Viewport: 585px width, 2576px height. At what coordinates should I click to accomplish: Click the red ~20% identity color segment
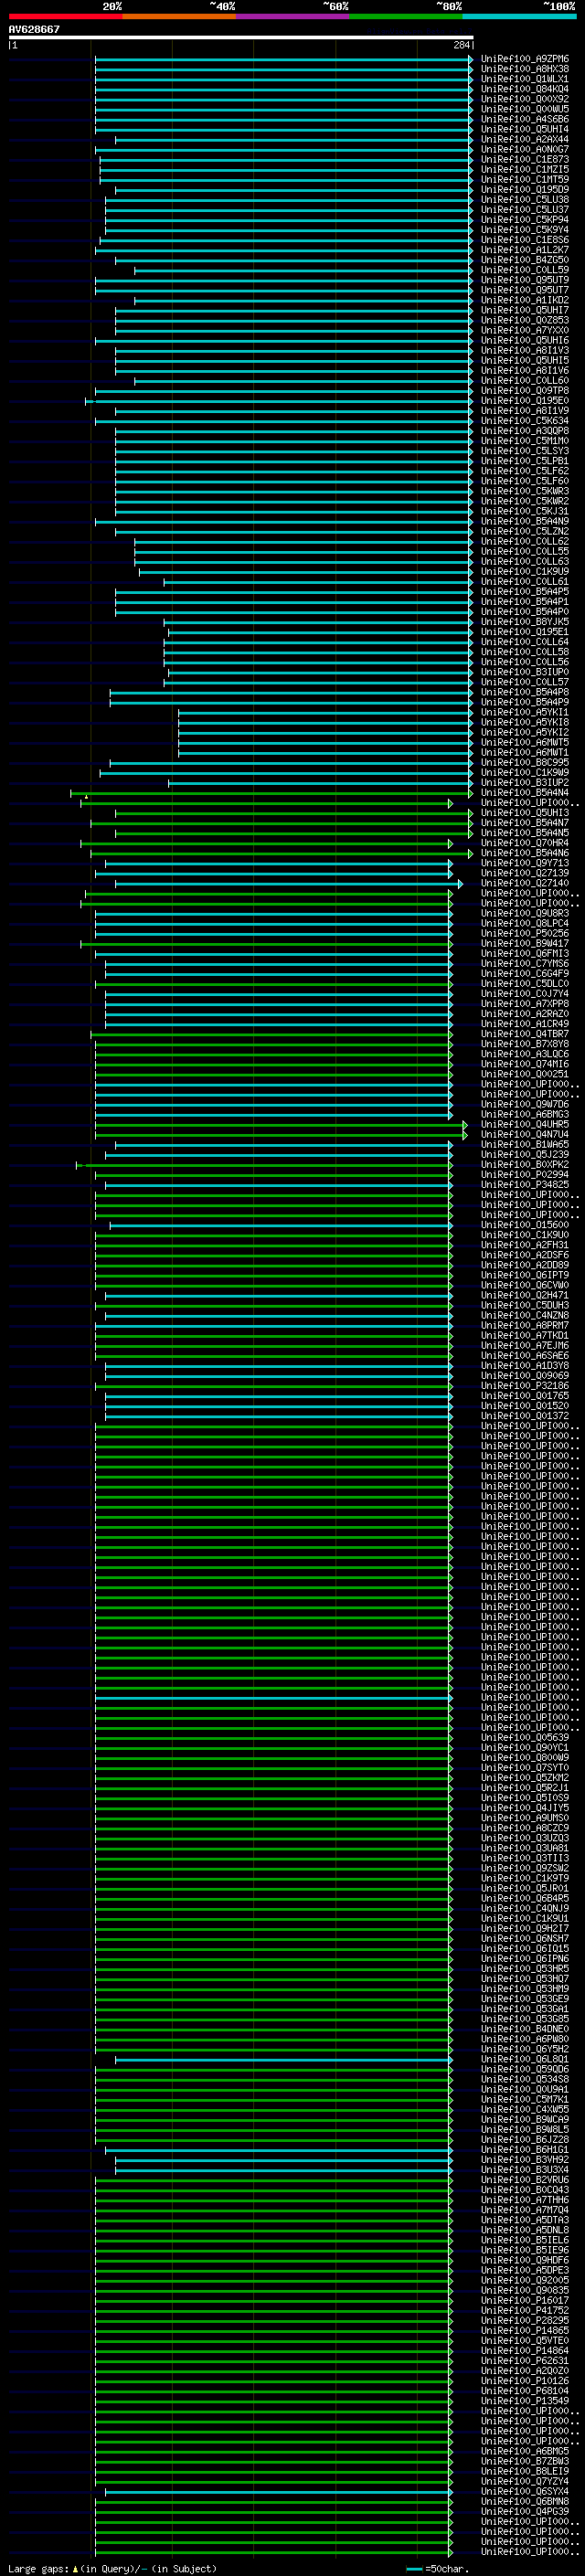tap(65, 16)
